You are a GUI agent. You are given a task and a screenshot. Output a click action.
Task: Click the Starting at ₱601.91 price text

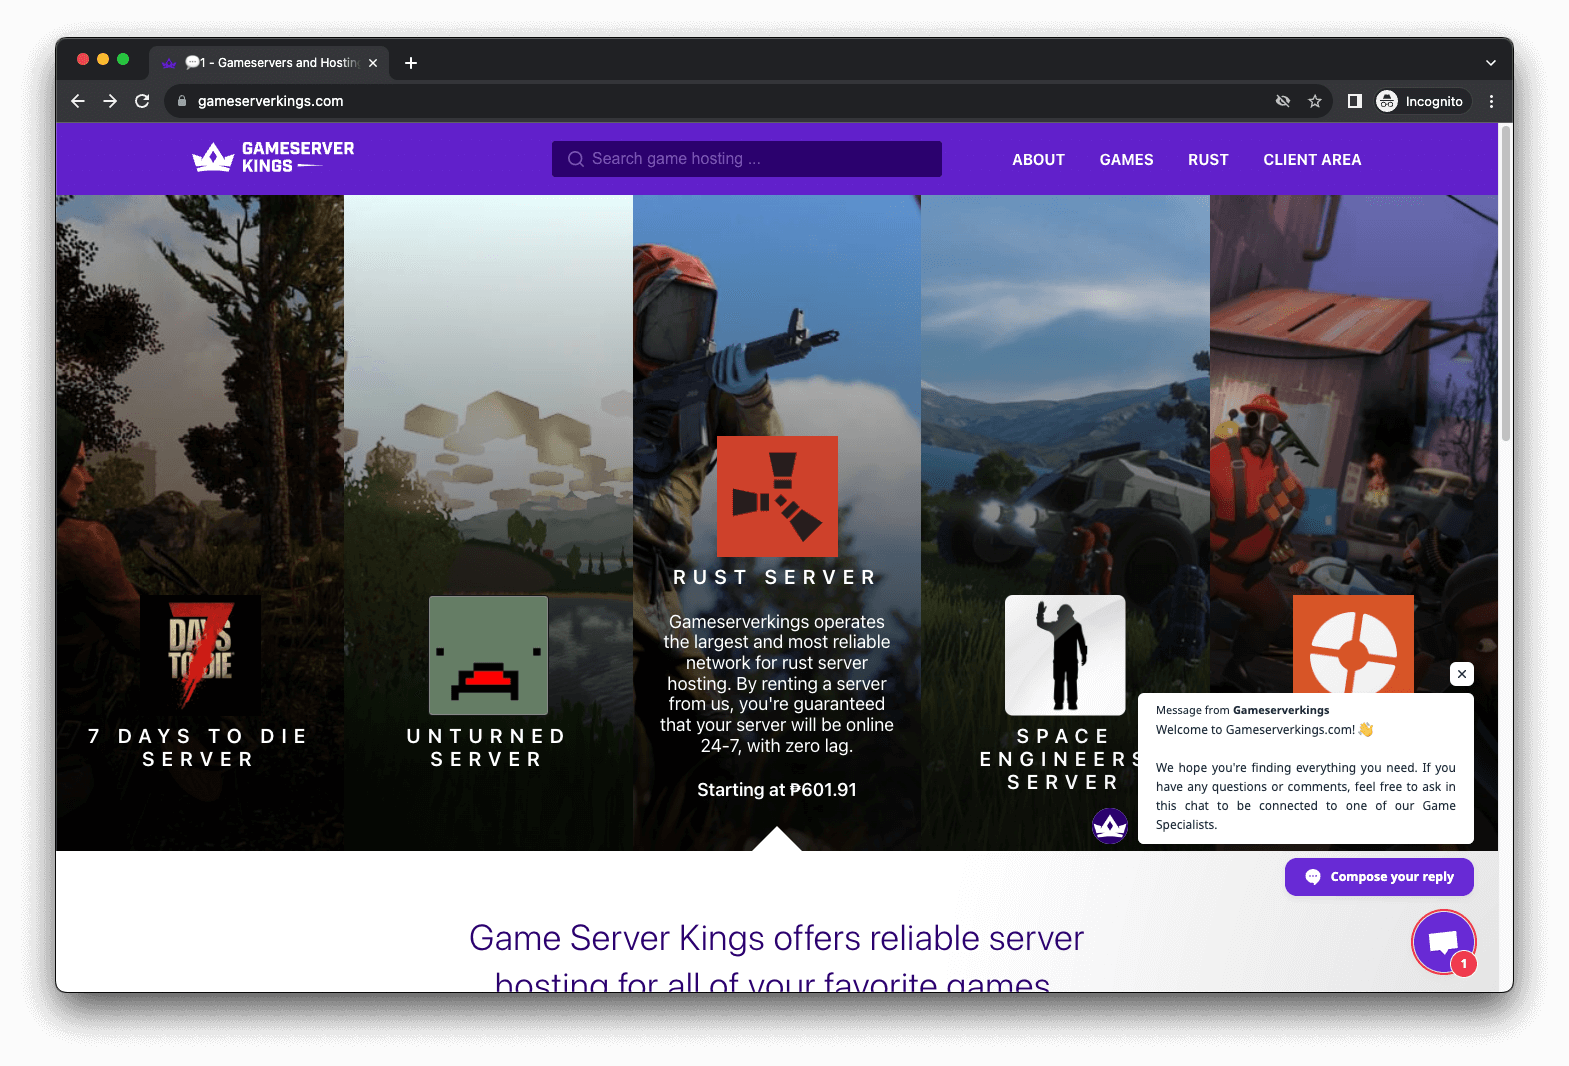click(777, 790)
